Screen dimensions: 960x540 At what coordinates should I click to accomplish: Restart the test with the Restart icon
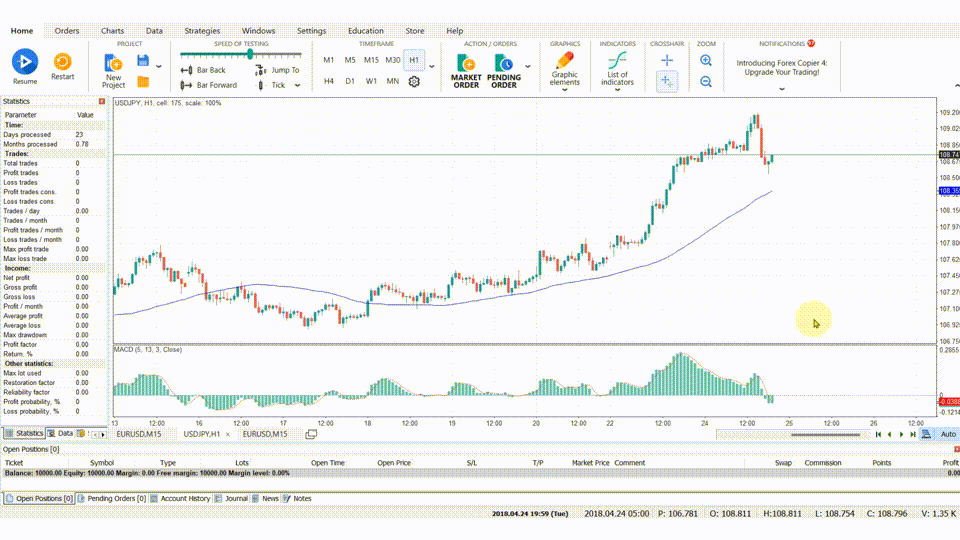coord(63,63)
